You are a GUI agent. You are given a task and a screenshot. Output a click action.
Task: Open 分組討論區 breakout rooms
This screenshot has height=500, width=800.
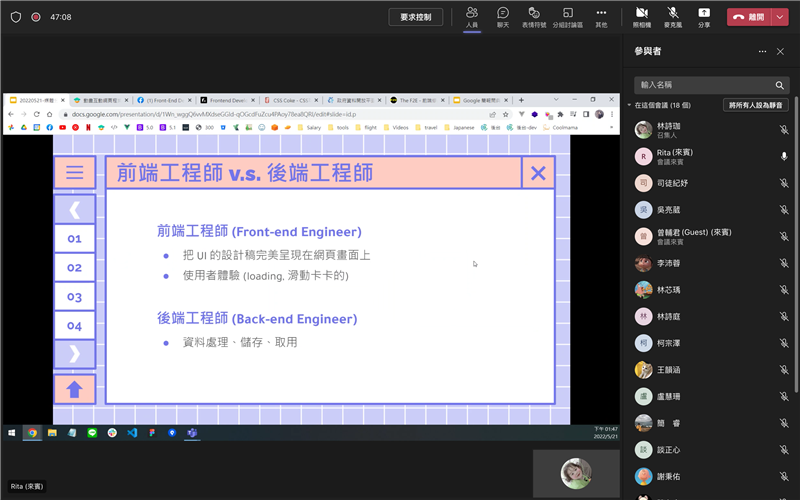pos(569,16)
